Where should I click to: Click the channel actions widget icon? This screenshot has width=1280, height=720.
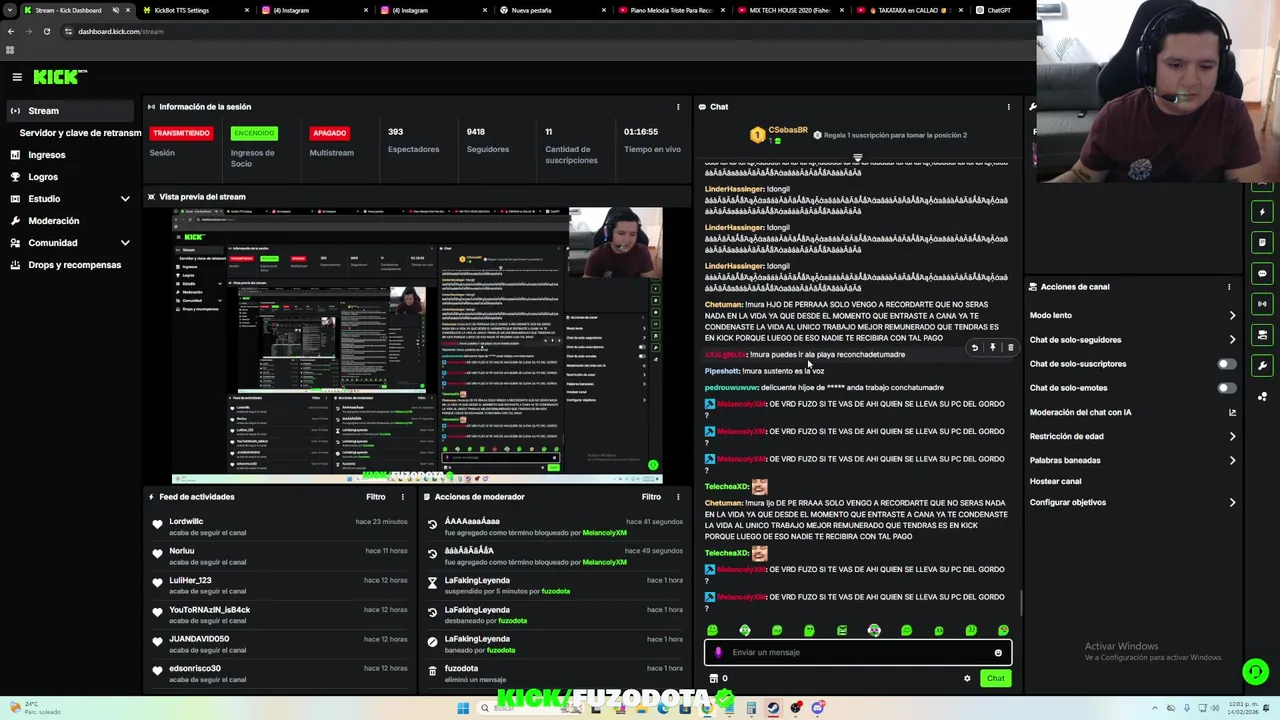point(1262,335)
